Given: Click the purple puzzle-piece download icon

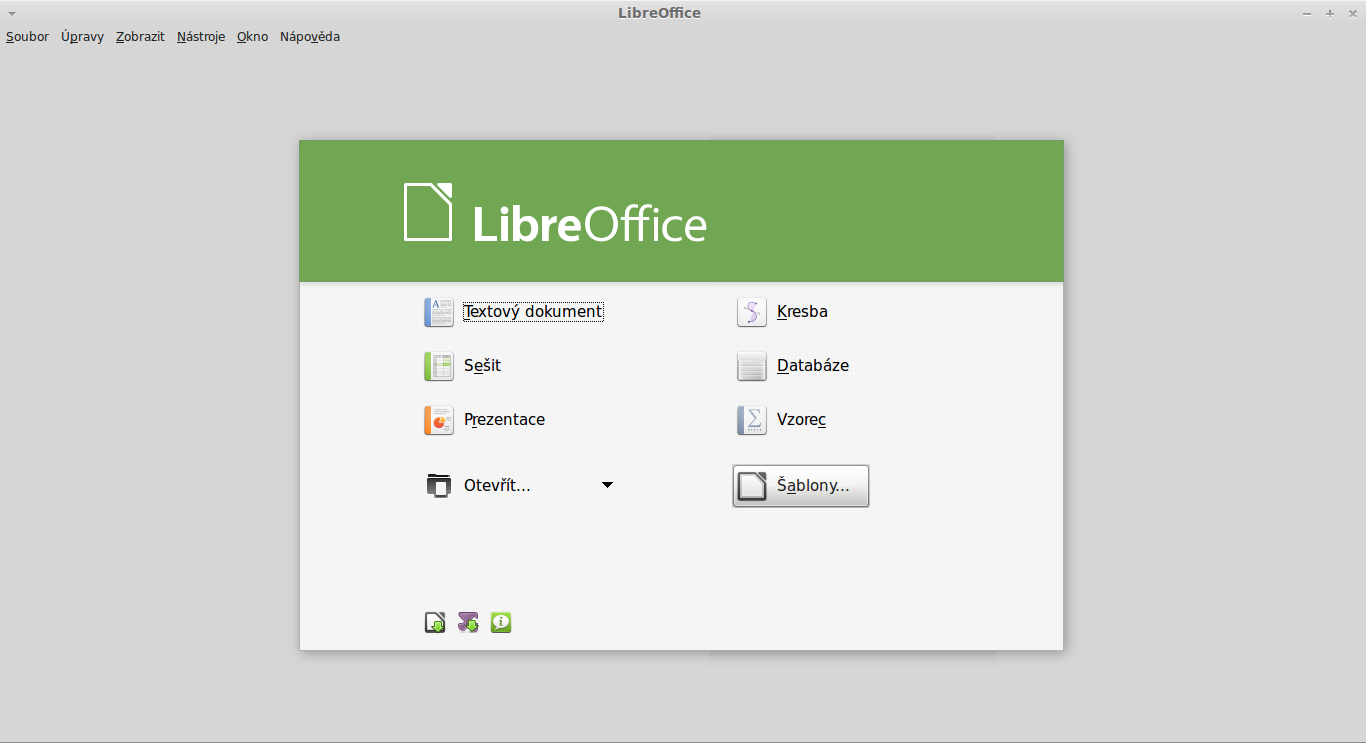Looking at the screenshot, I should (x=468, y=623).
